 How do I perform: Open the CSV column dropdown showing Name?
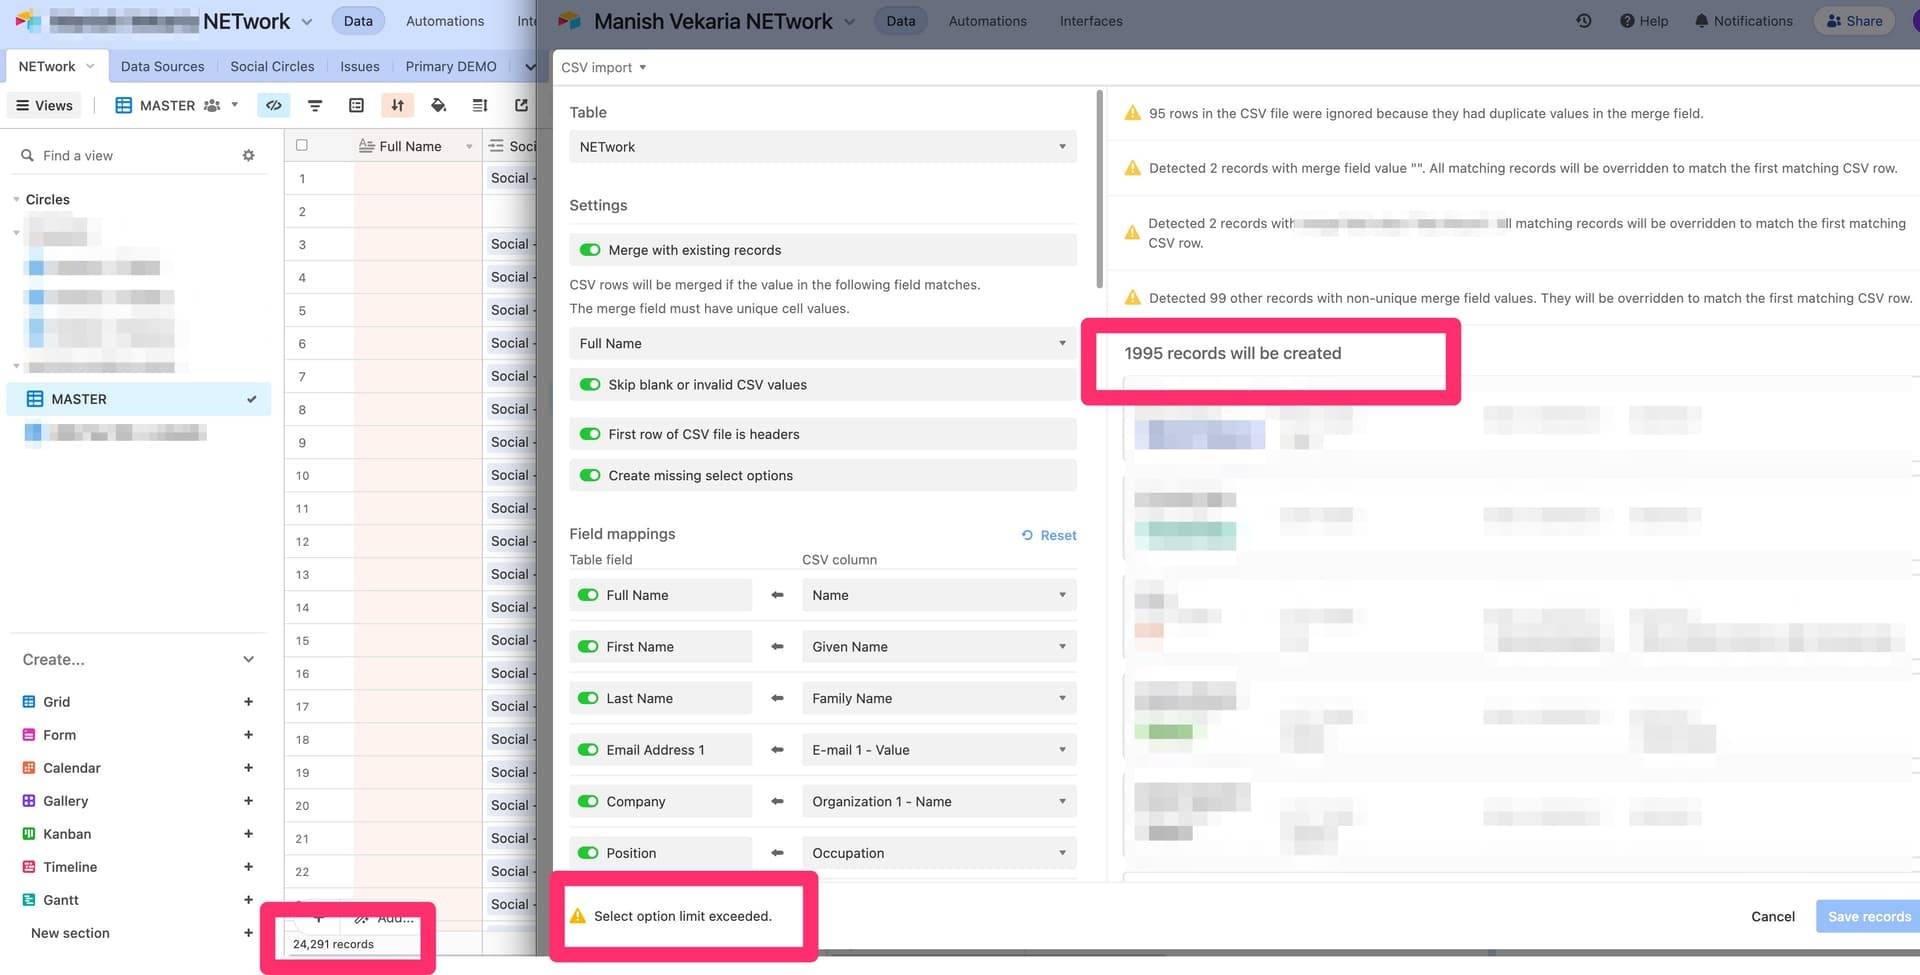tap(939, 595)
